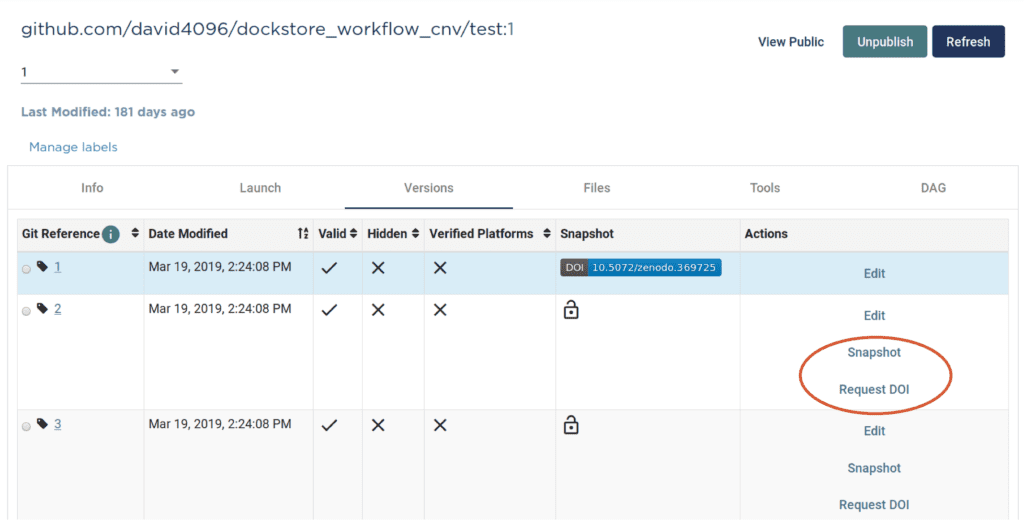The height and width of the screenshot is (523, 1024).
Task: Click the tag icon for version 3
Action: point(42,424)
